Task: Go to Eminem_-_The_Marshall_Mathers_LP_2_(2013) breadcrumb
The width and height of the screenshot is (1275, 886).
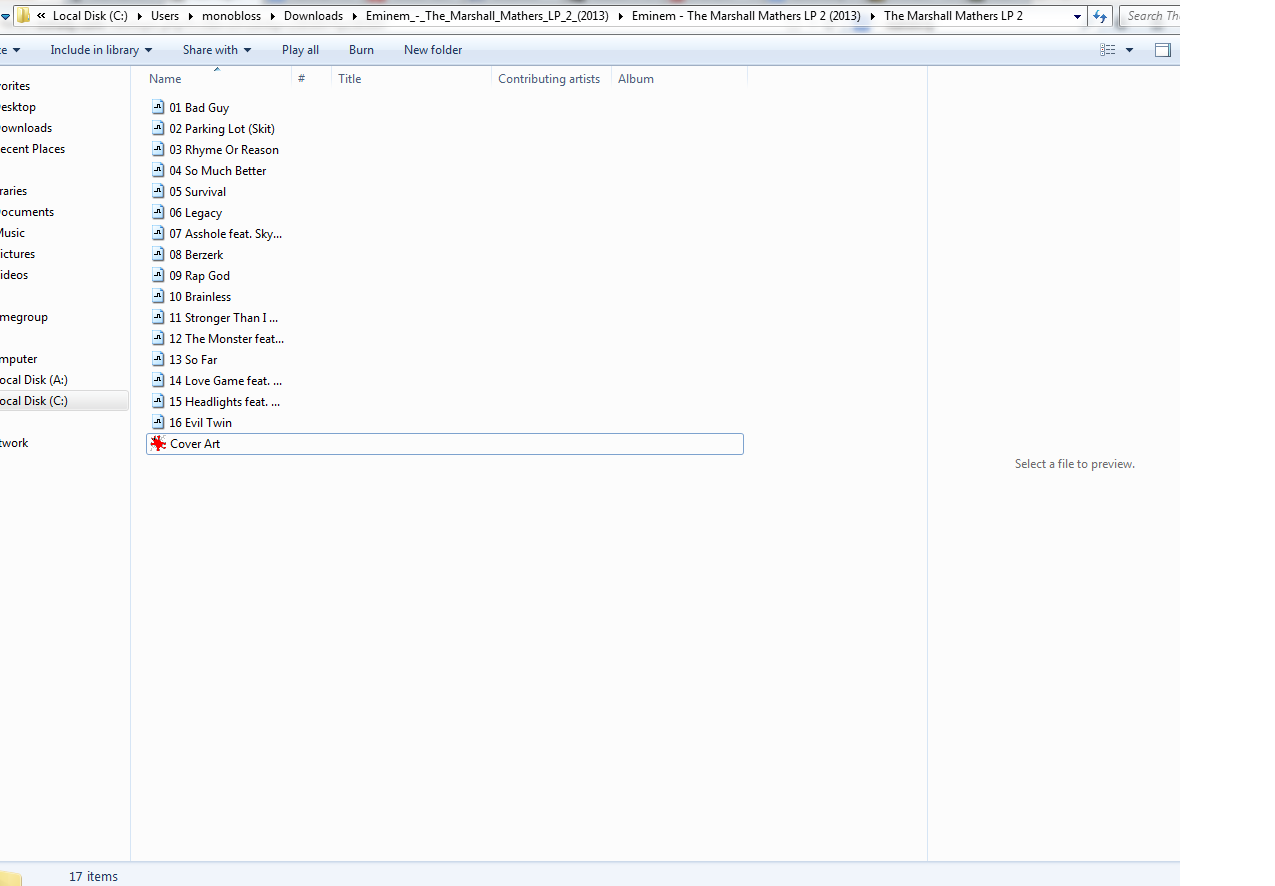Action: (x=487, y=16)
